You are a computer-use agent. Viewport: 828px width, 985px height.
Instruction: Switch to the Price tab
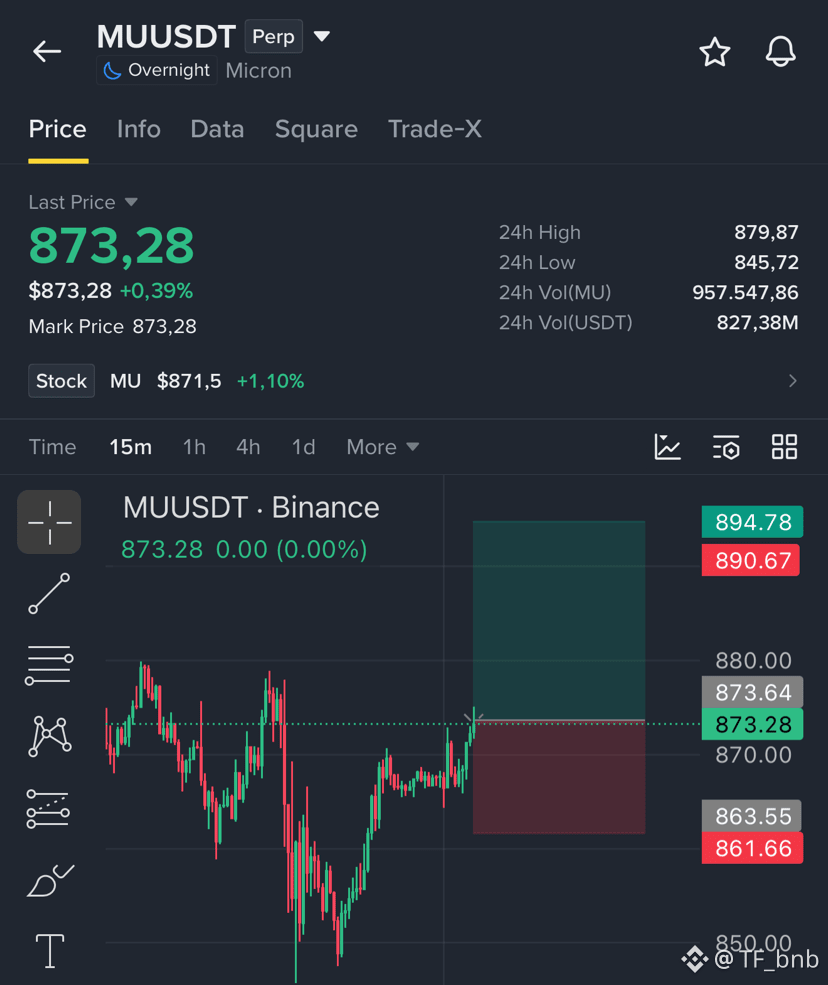[x=58, y=129]
